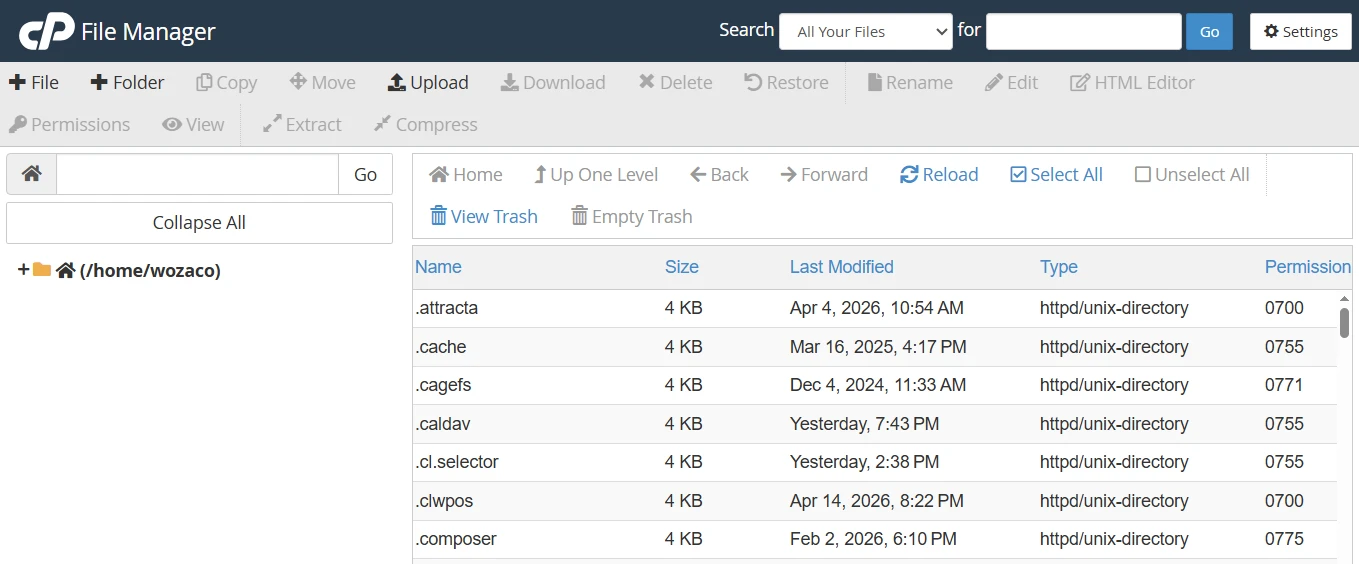Click date Yesterday, 2:38 PM
The image size is (1359, 564).
tap(864, 462)
